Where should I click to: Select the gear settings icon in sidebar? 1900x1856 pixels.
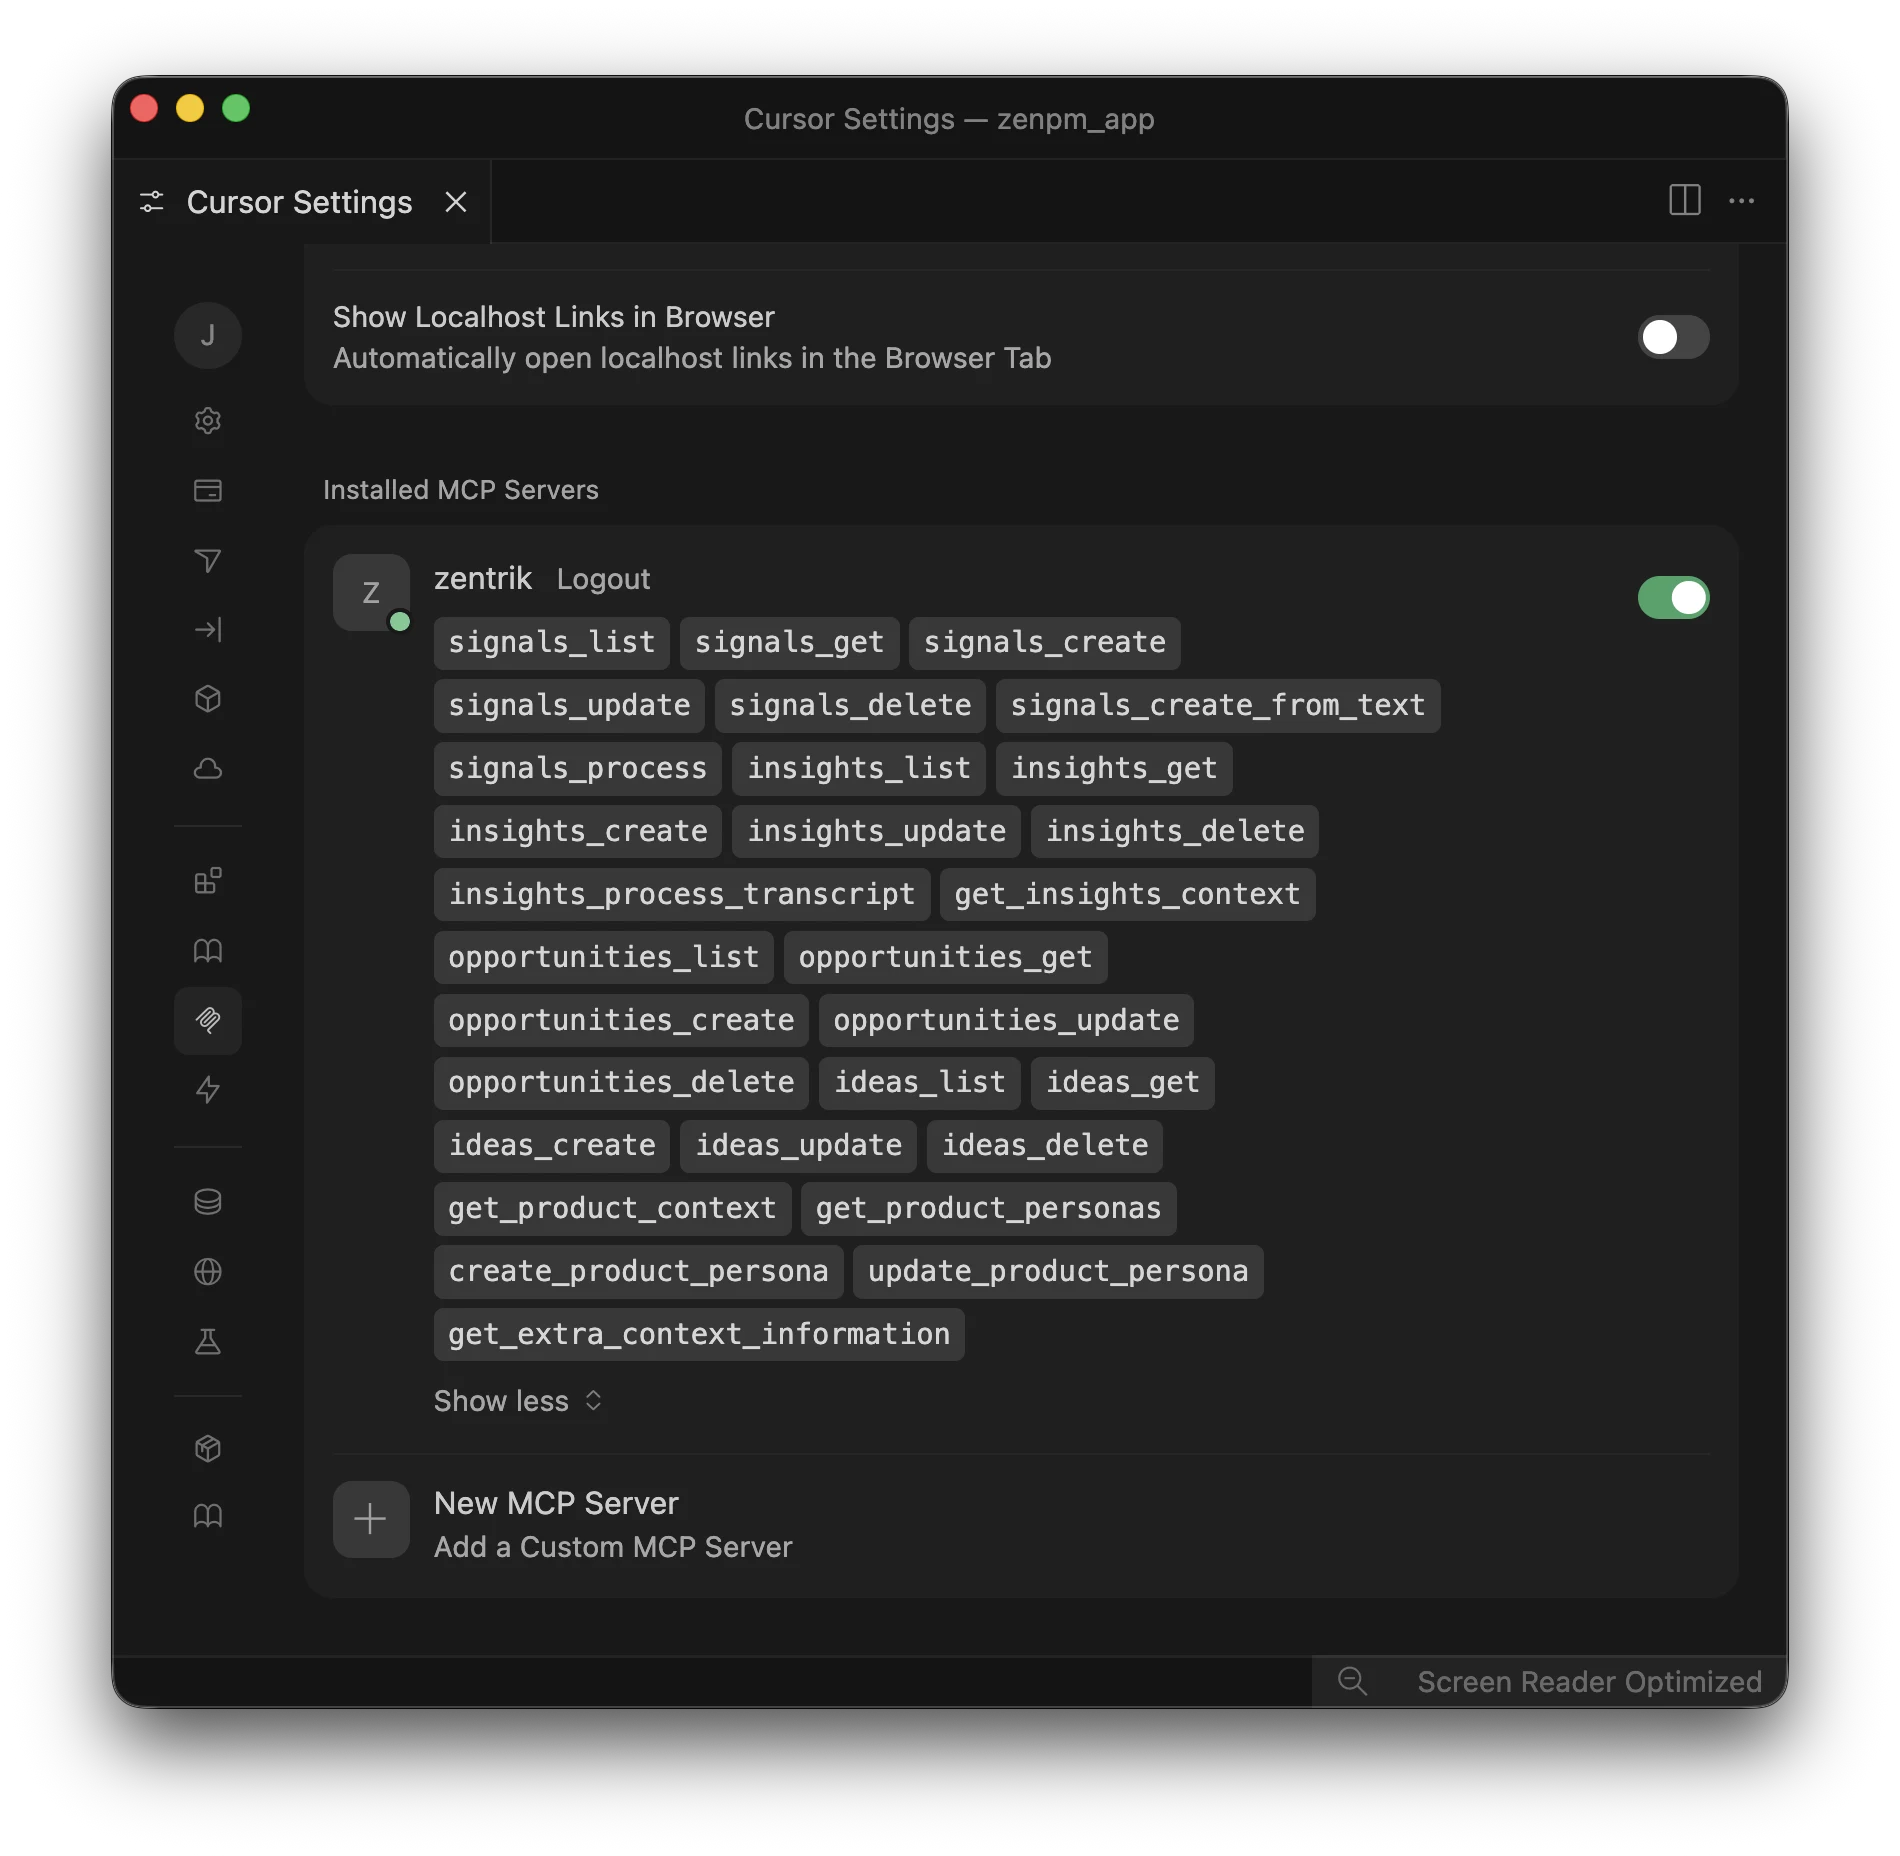(x=208, y=420)
